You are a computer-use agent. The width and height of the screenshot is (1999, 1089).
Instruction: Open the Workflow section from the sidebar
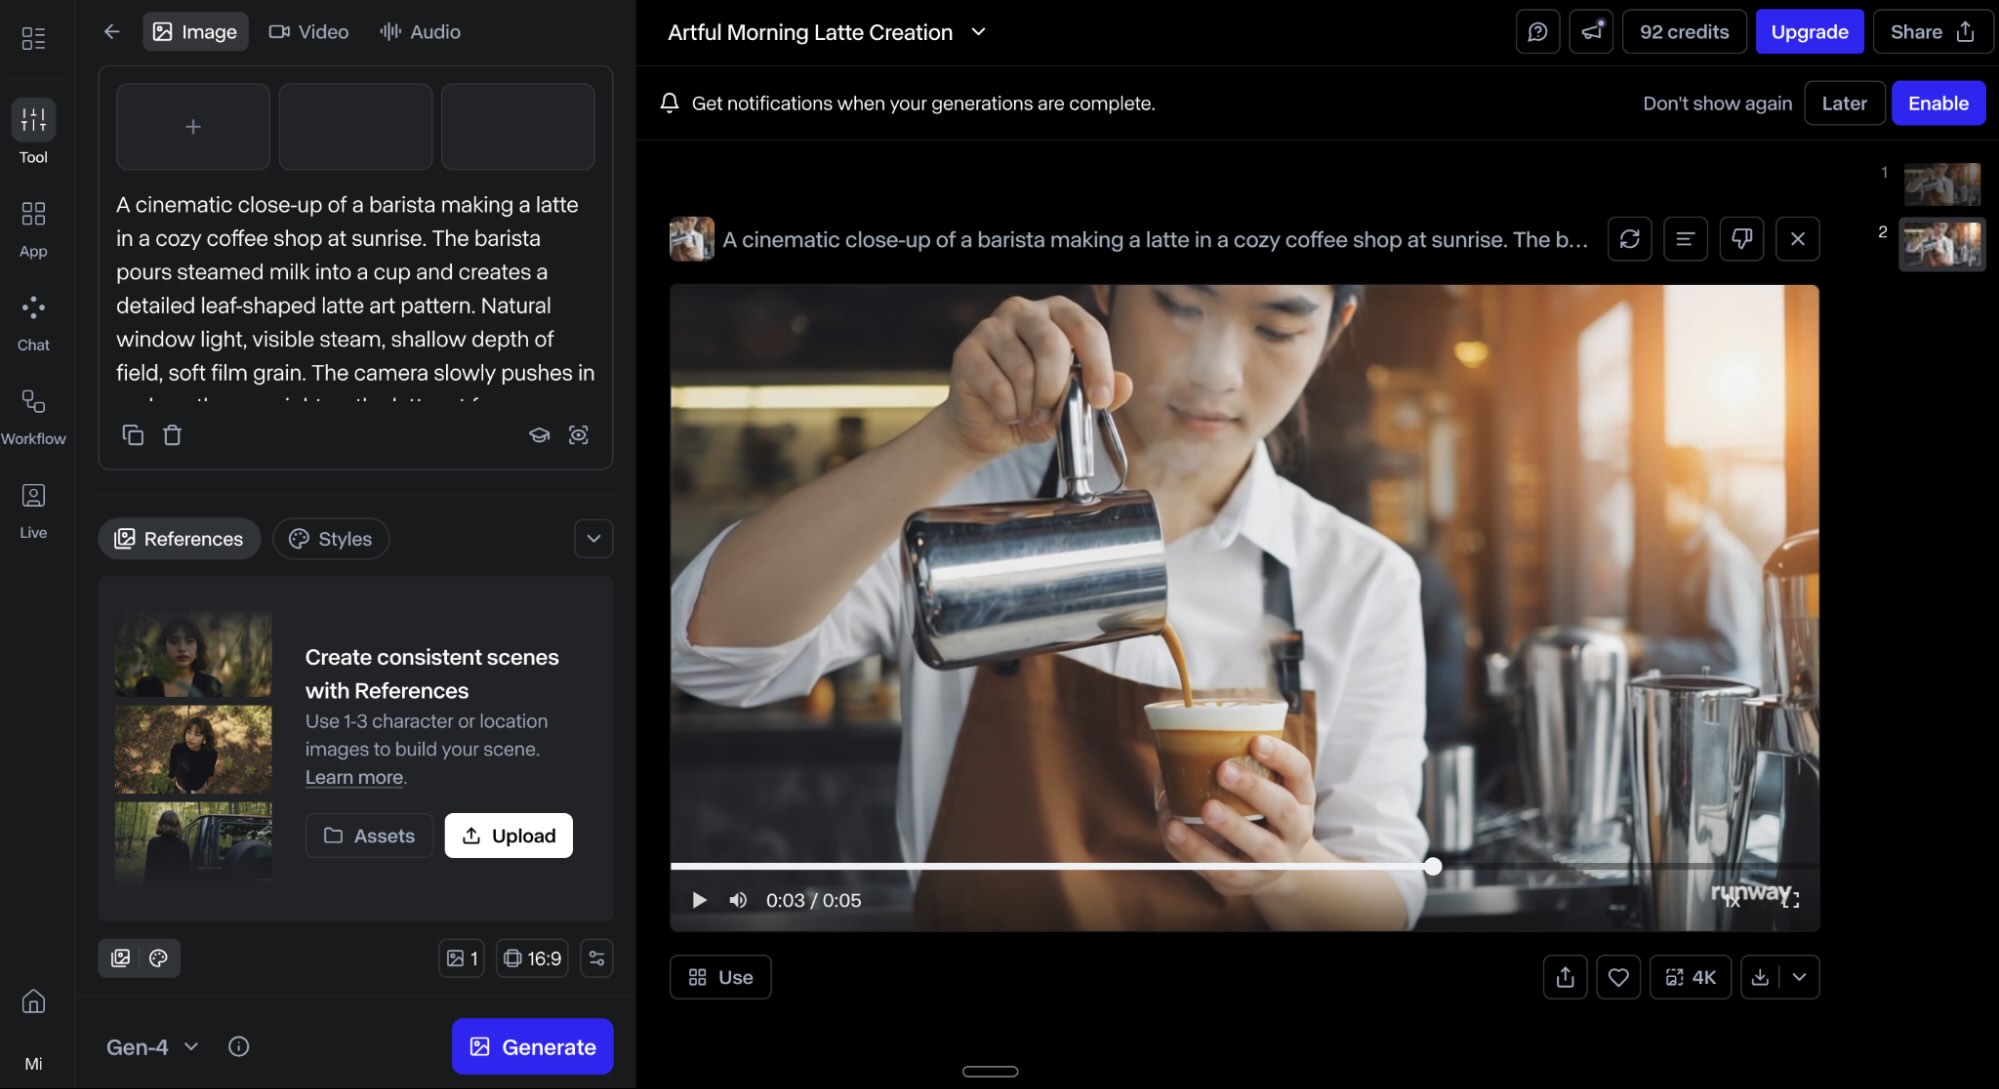pyautogui.click(x=33, y=412)
